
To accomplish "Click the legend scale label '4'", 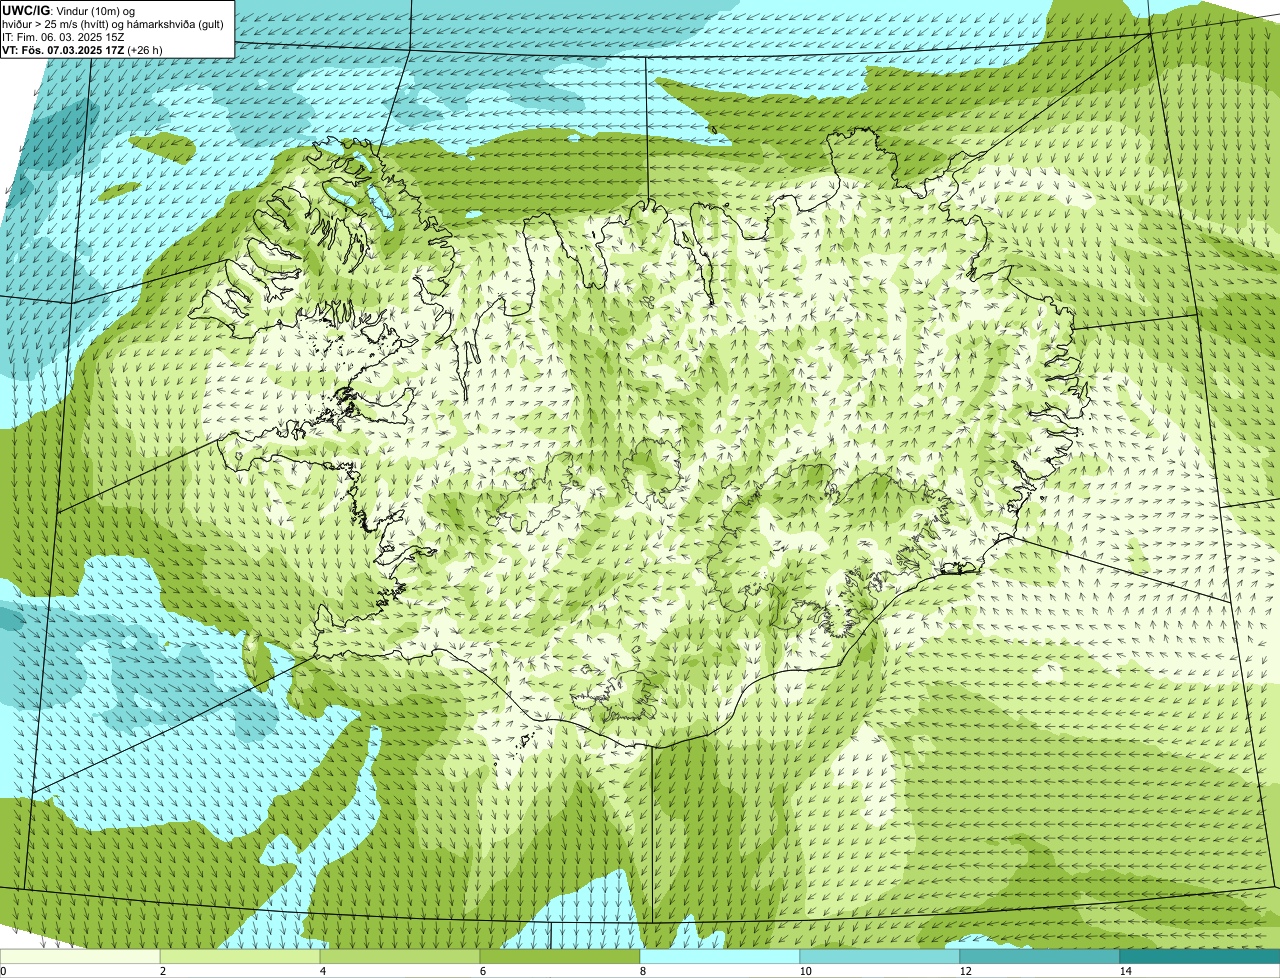I will coord(322,971).
